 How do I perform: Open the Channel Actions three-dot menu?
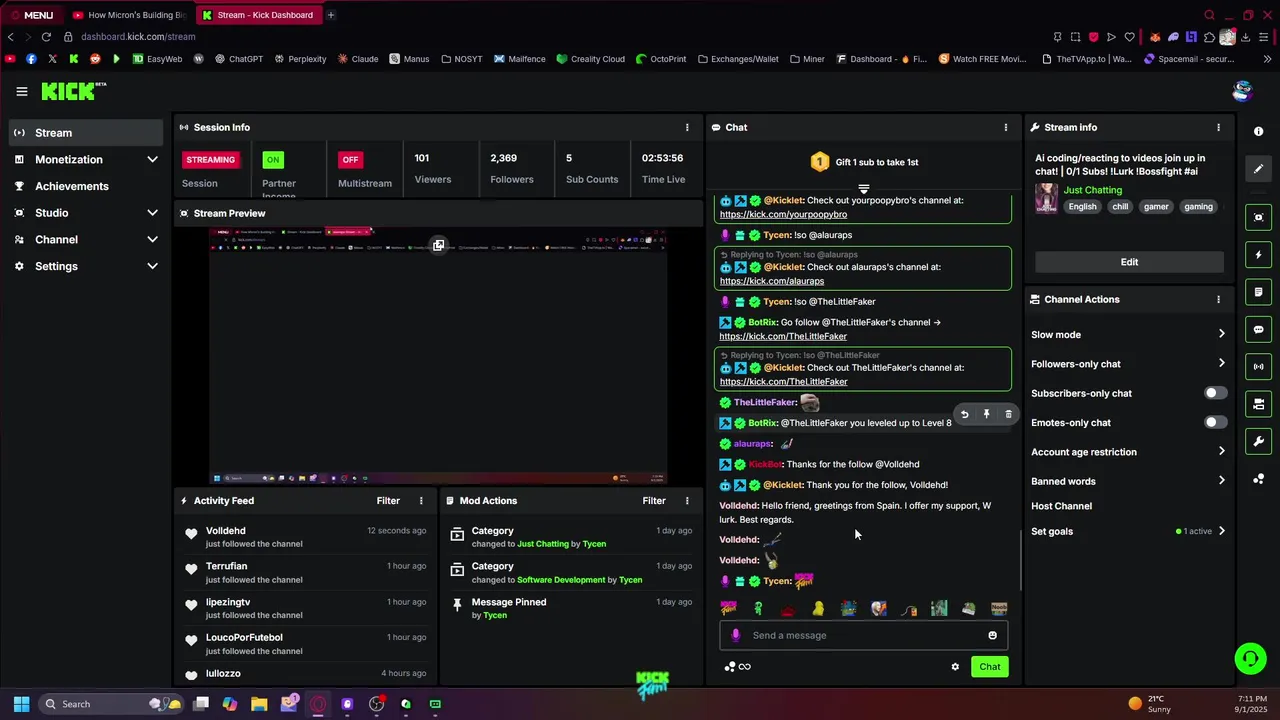(x=1218, y=299)
